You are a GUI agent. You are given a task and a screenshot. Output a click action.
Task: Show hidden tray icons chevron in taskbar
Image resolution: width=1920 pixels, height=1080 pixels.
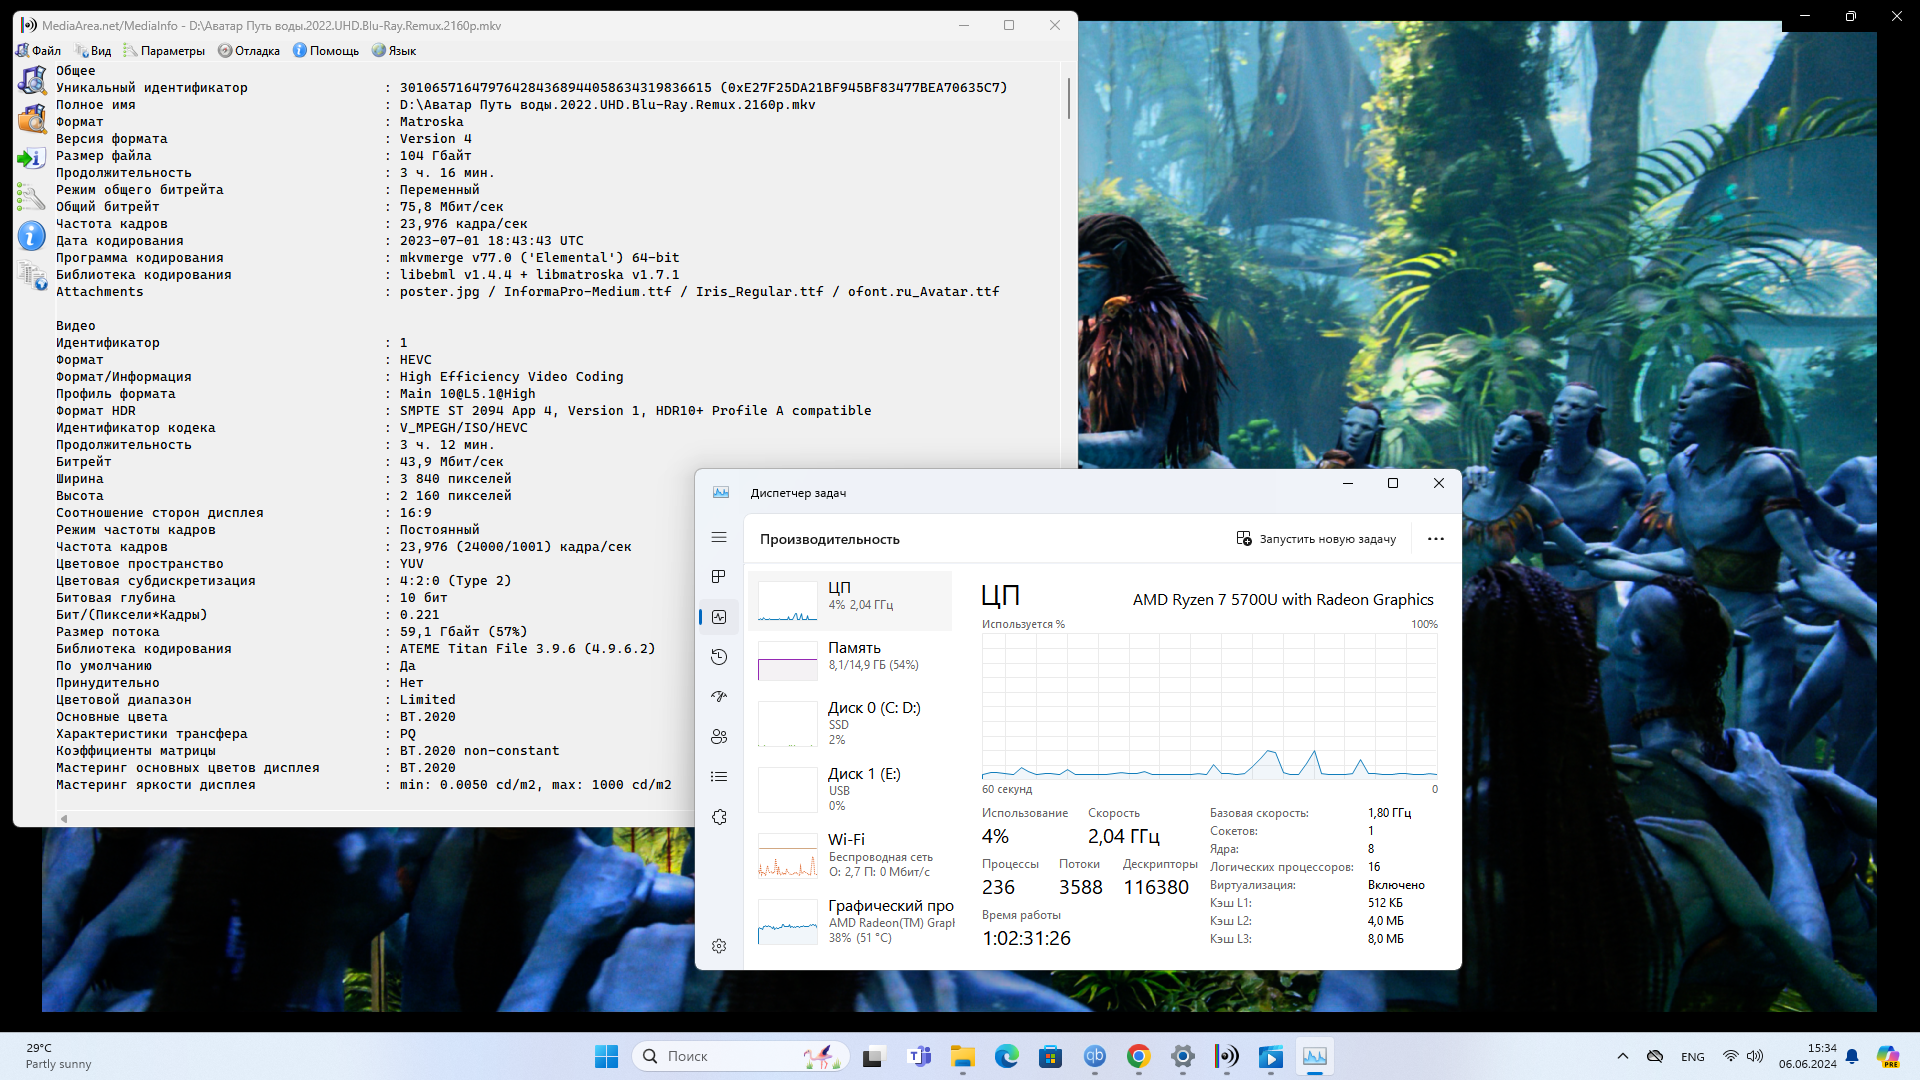click(x=1623, y=1056)
